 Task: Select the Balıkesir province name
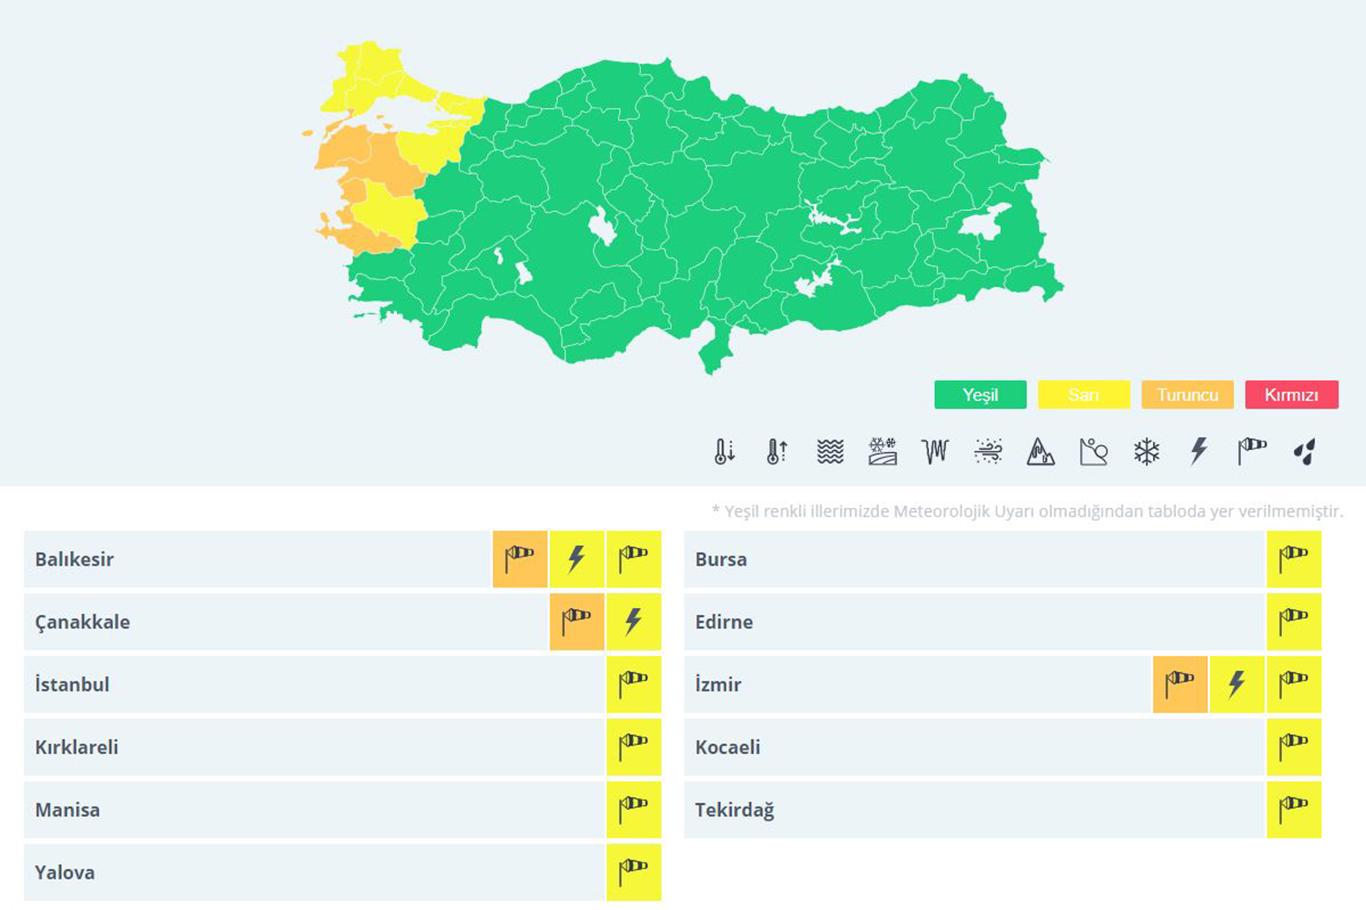(x=74, y=559)
